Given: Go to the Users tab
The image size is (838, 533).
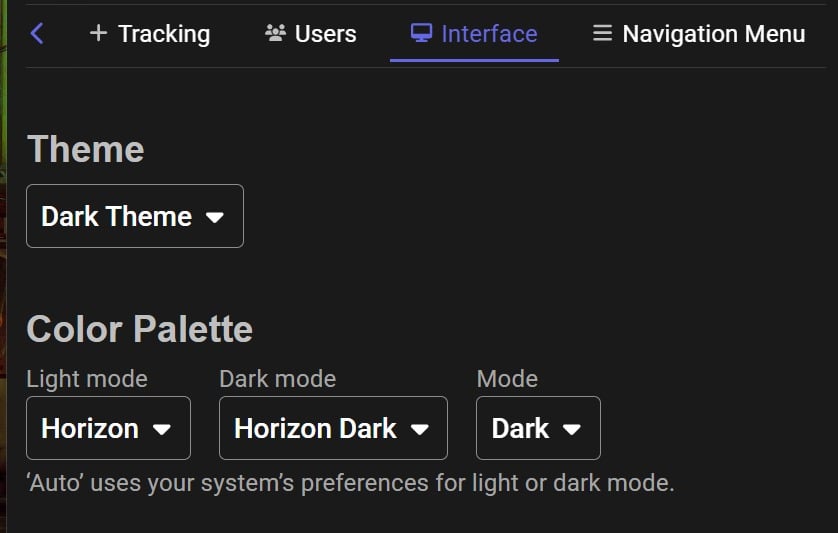Looking at the screenshot, I should (325, 34).
